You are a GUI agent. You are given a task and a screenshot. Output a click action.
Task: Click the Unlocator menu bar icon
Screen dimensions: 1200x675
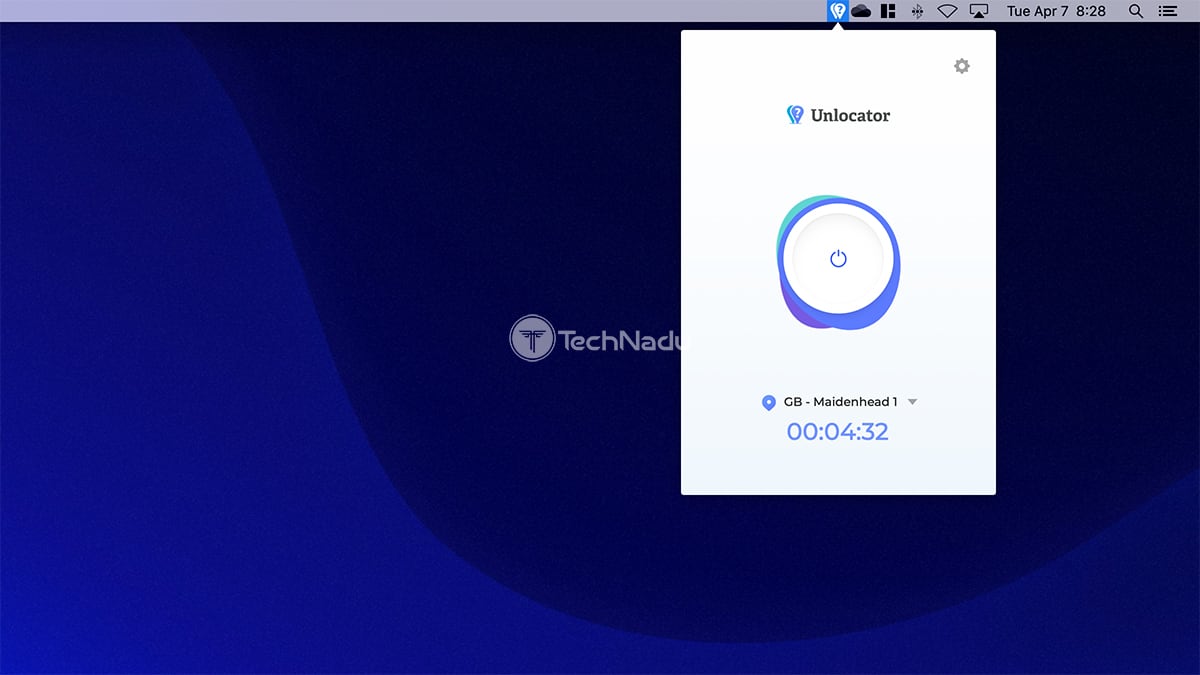(x=838, y=11)
